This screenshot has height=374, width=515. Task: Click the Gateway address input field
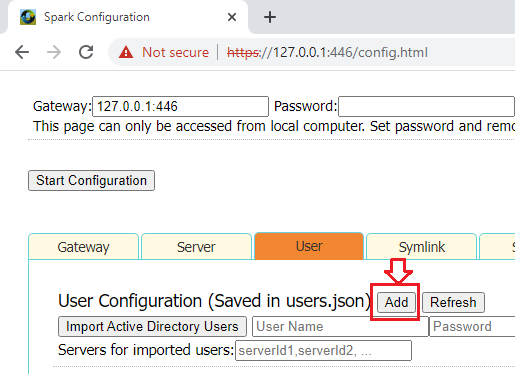[x=180, y=106]
